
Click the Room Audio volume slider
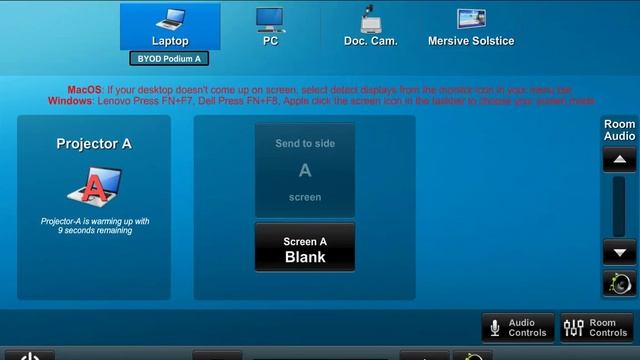[619, 206]
